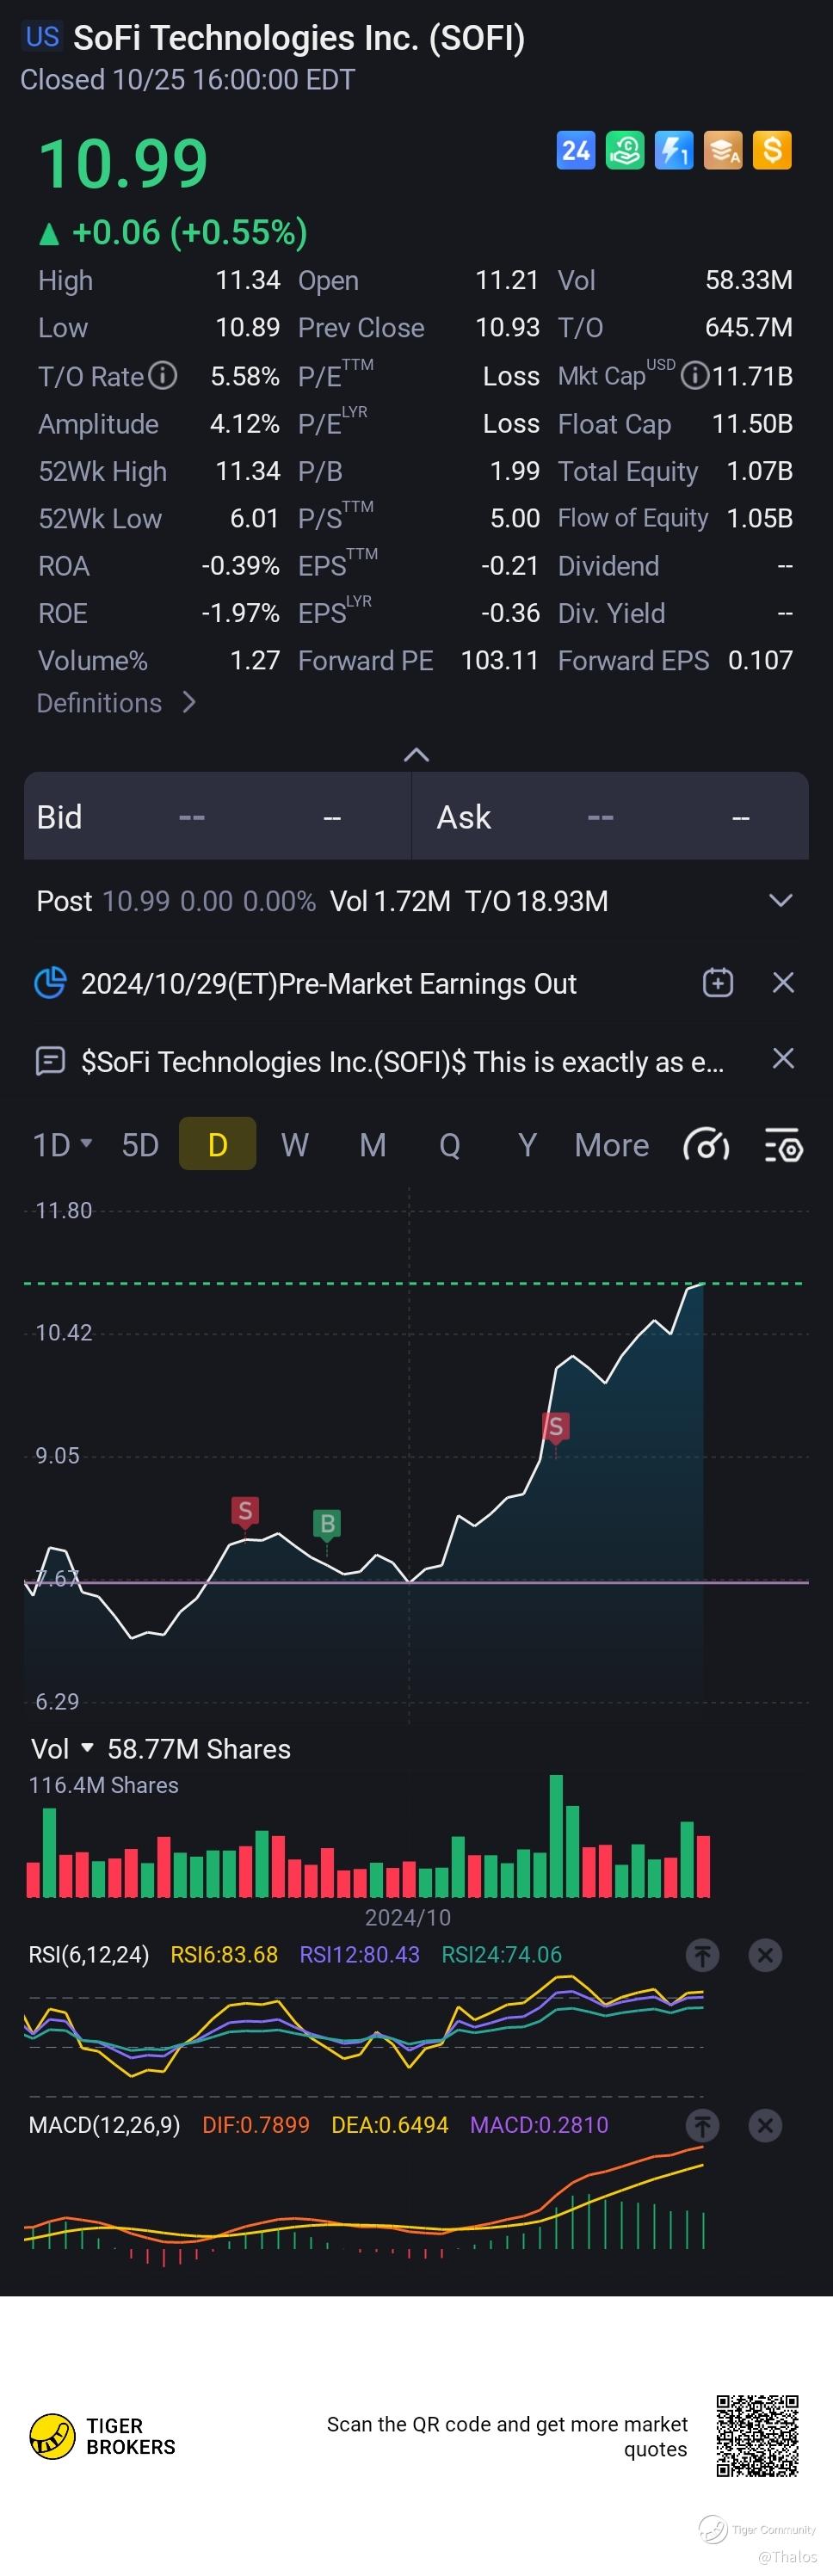This screenshot has width=833, height=2576.
Task: Dismiss the earnings announcement banner
Action: click(783, 983)
